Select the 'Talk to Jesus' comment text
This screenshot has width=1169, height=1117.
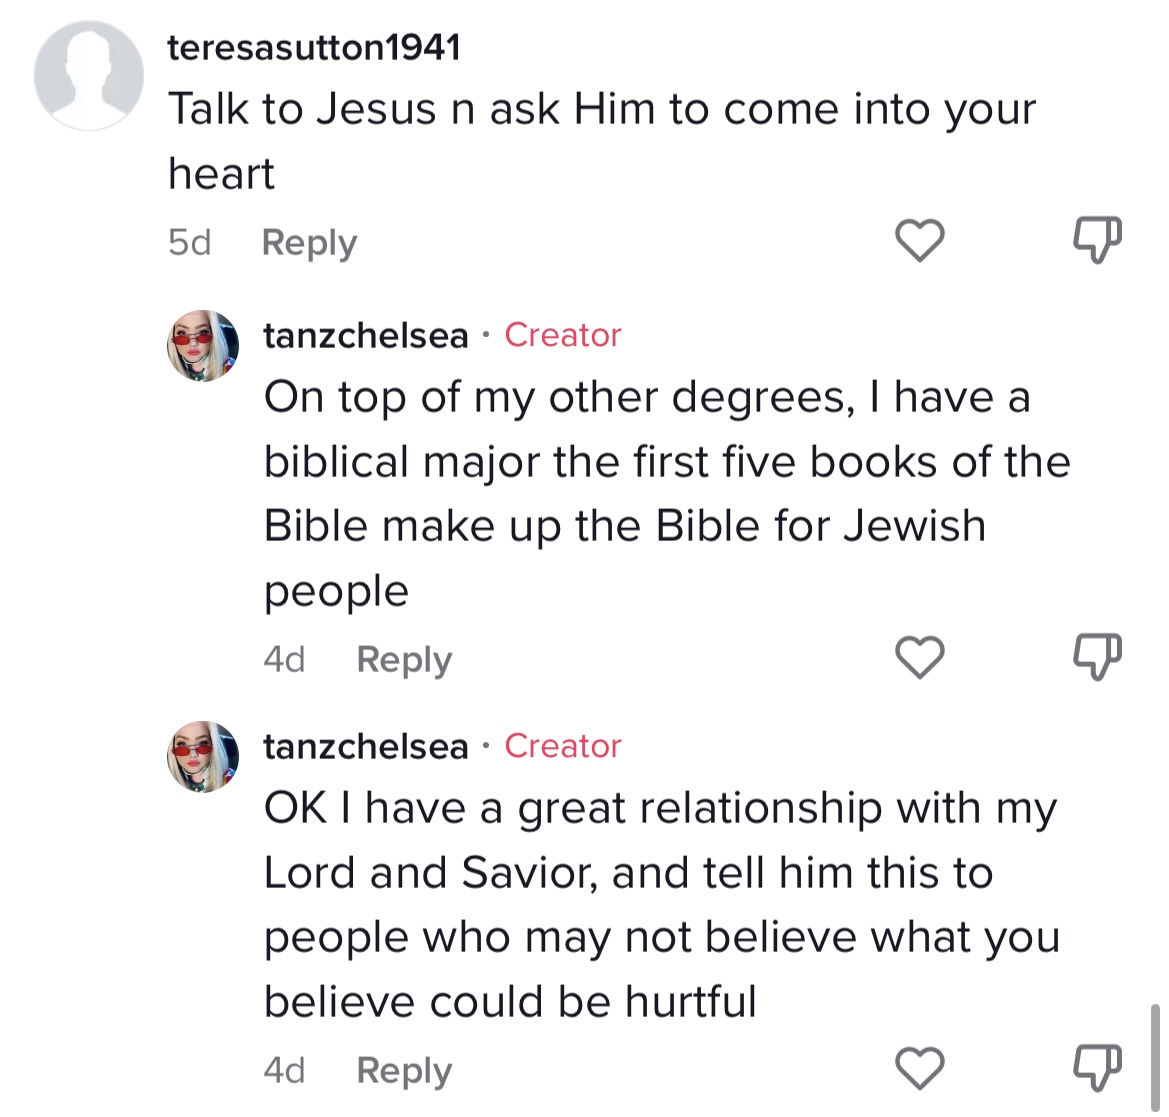(x=602, y=141)
